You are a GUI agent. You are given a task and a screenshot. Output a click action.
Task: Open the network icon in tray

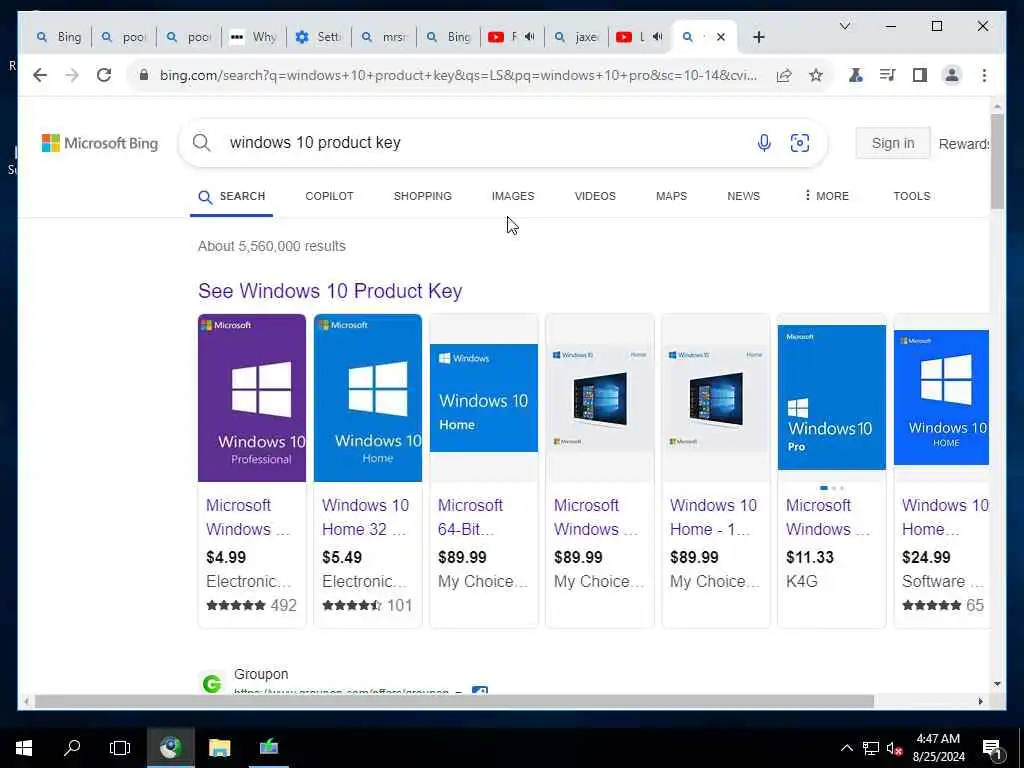(x=871, y=748)
